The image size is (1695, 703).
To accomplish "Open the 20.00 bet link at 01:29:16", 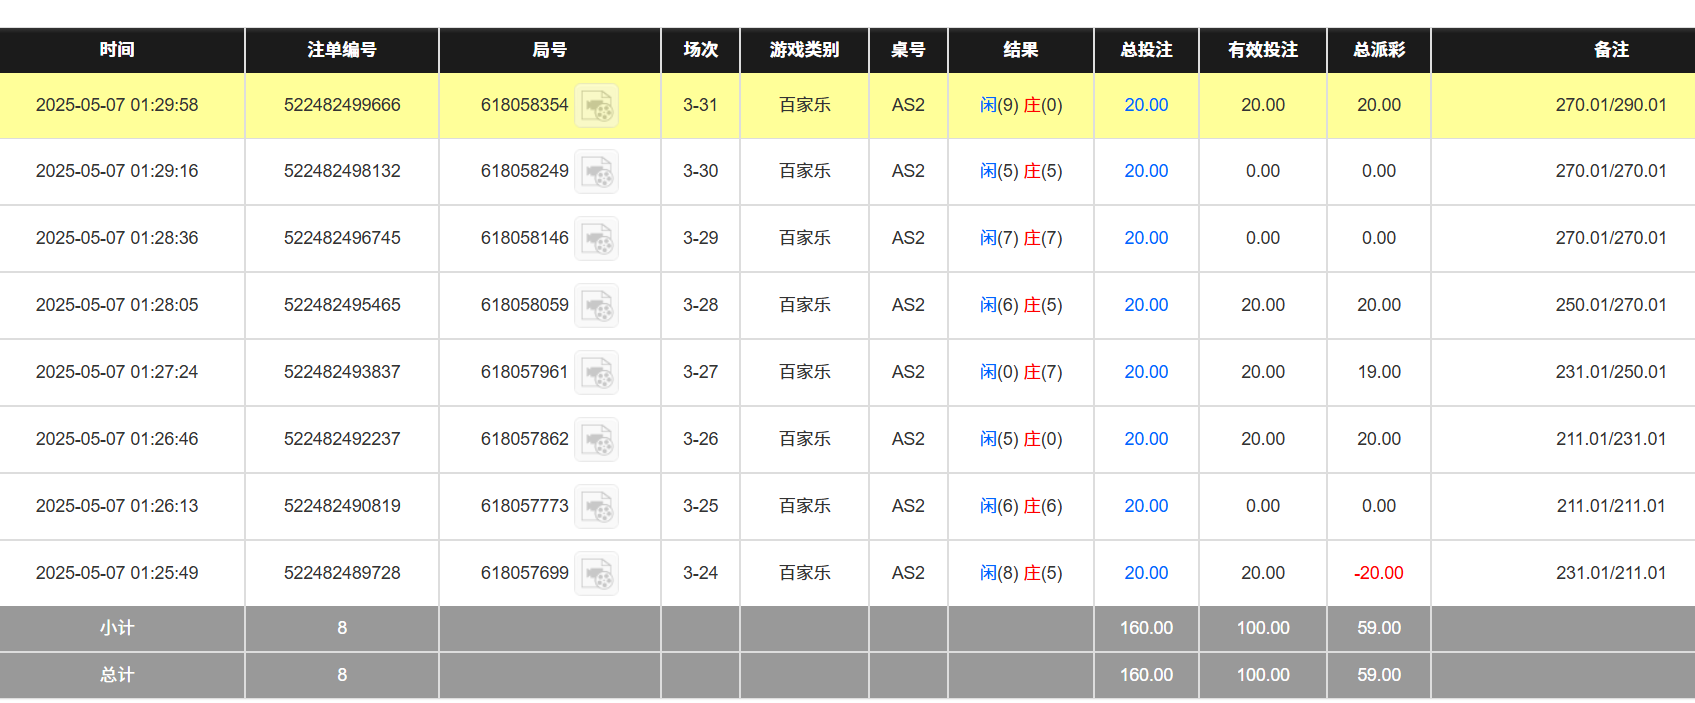I will point(1146,171).
